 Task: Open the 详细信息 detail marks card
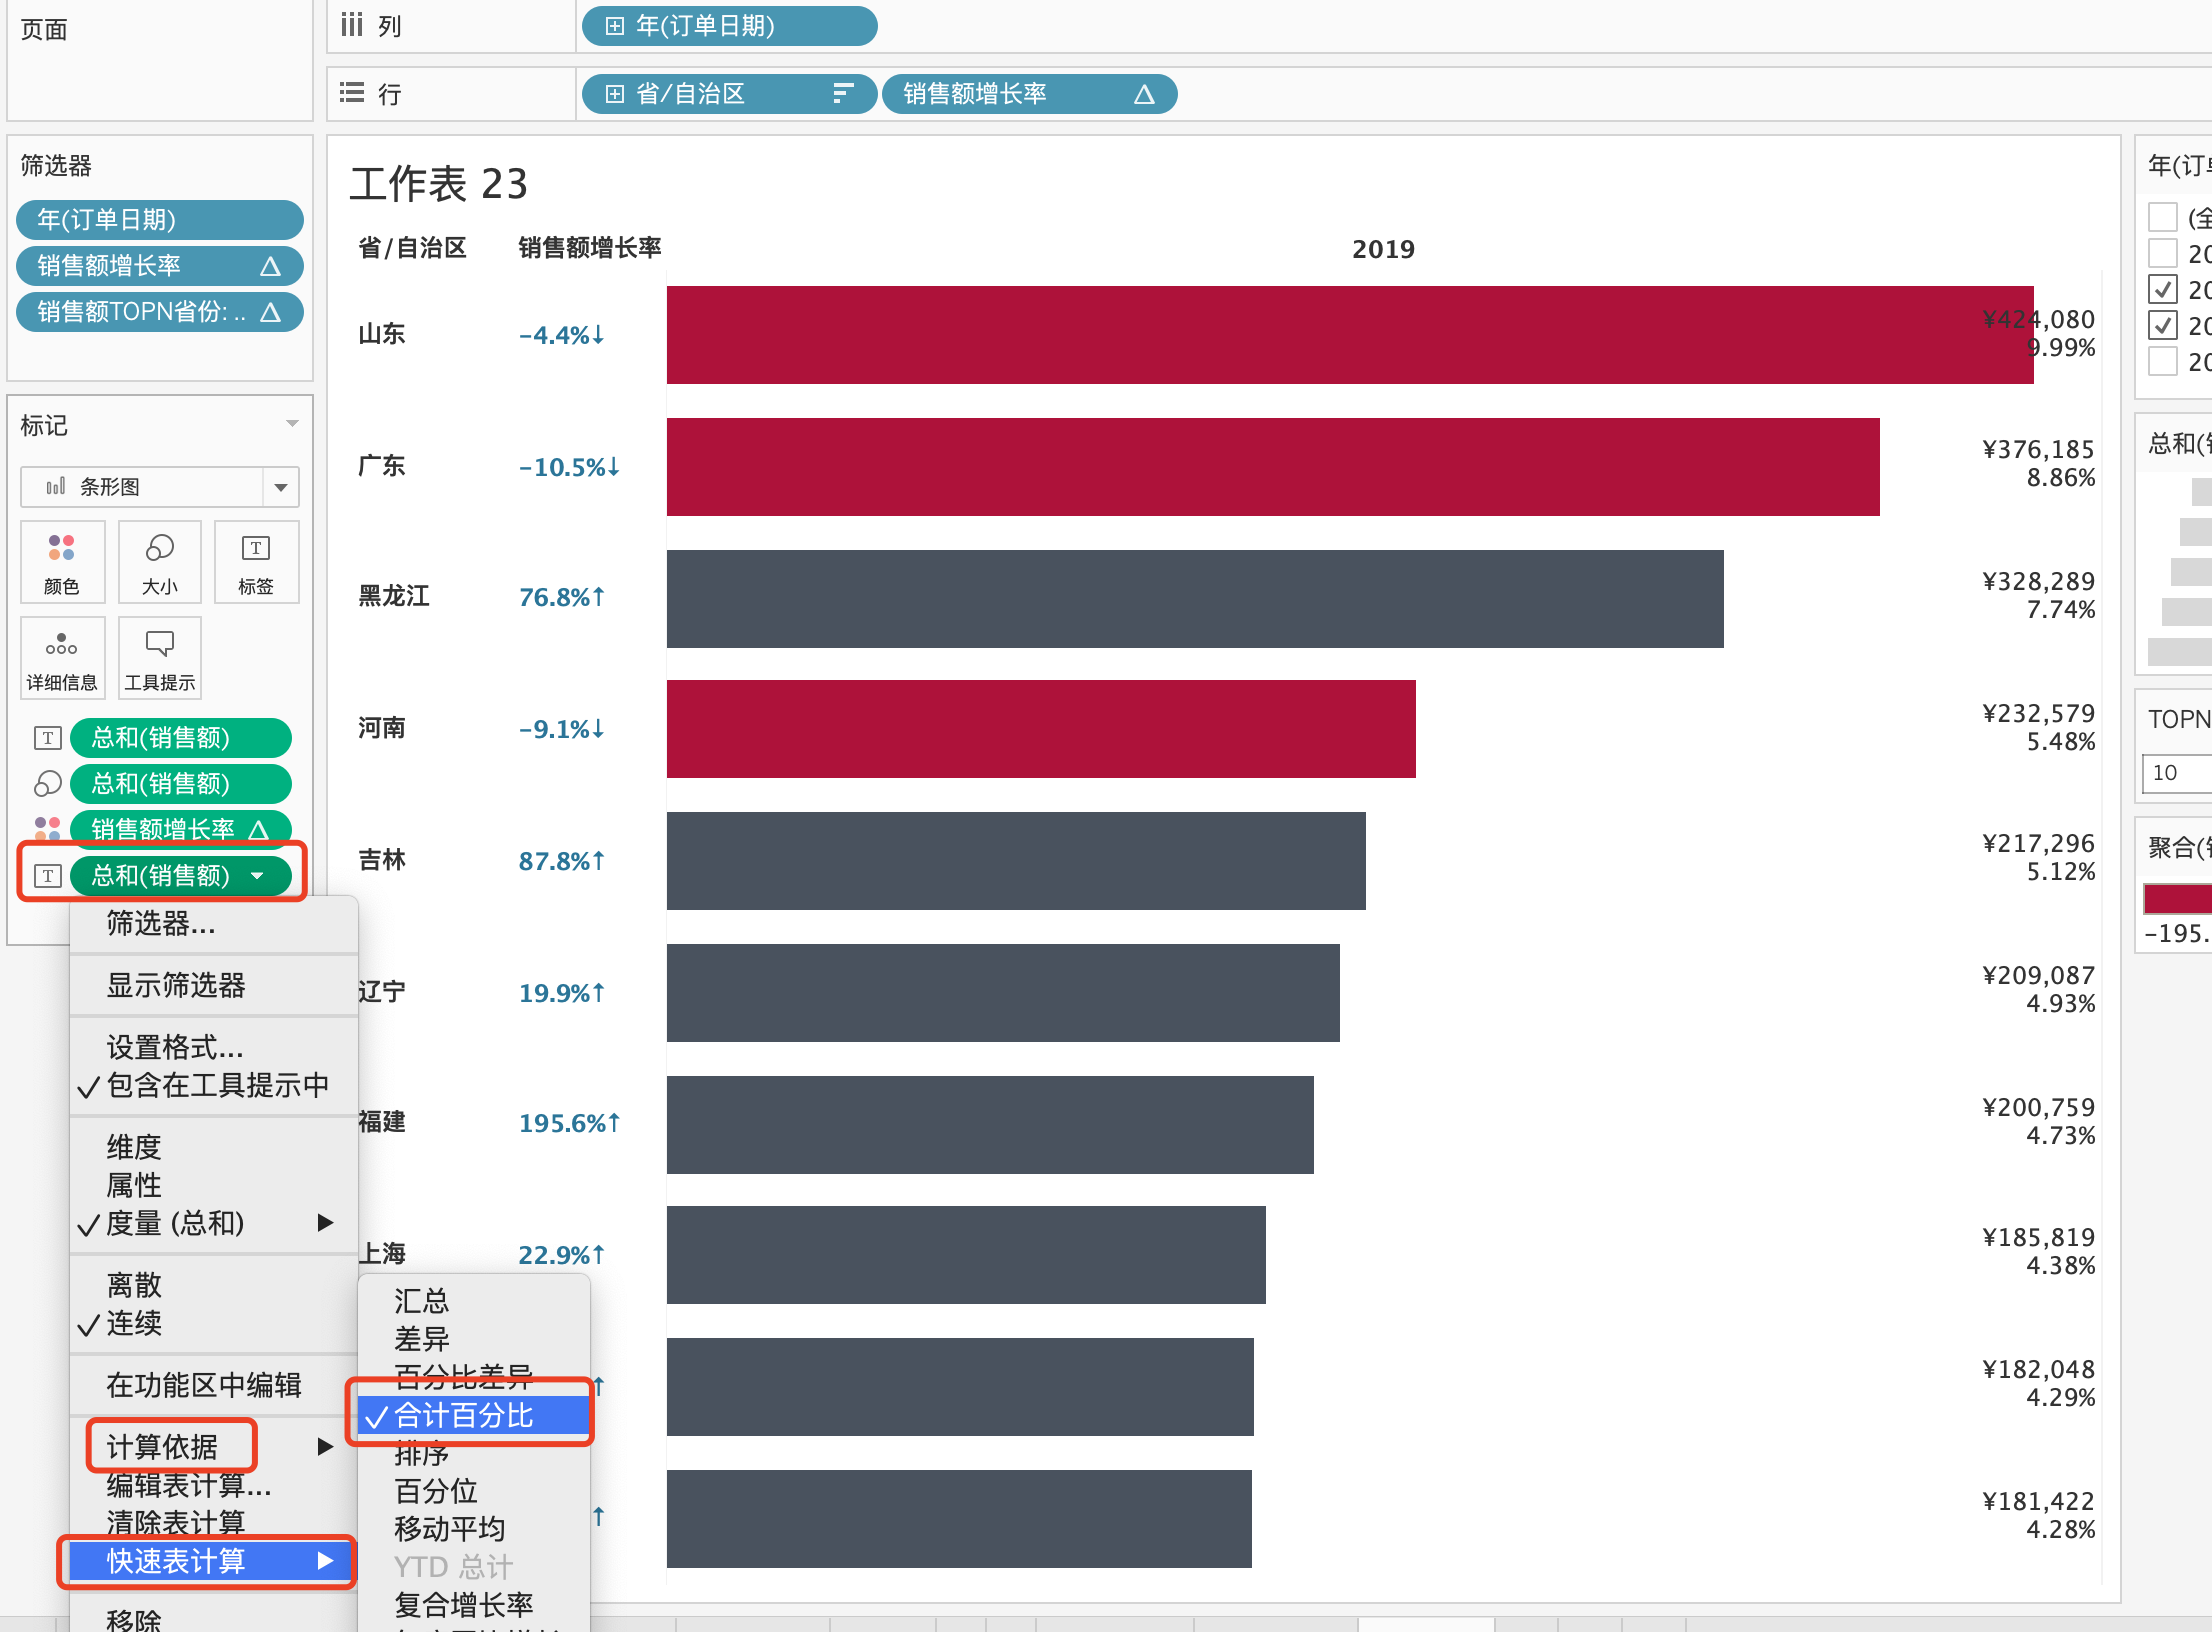click(x=62, y=658)
